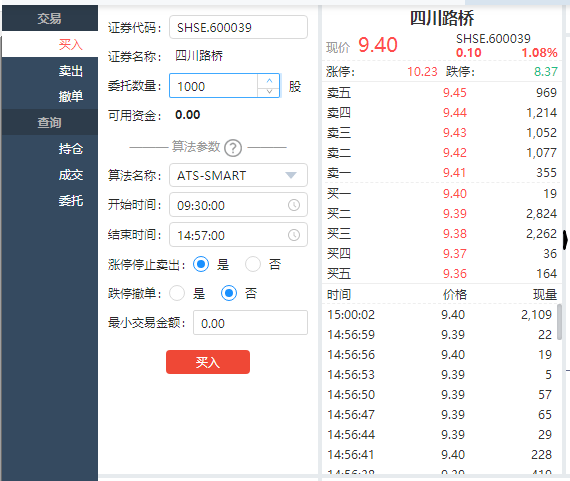This screenshot has width=570, height=481.
Task: Click the trade list vertical scrollbar
Action: coord(559,322)
